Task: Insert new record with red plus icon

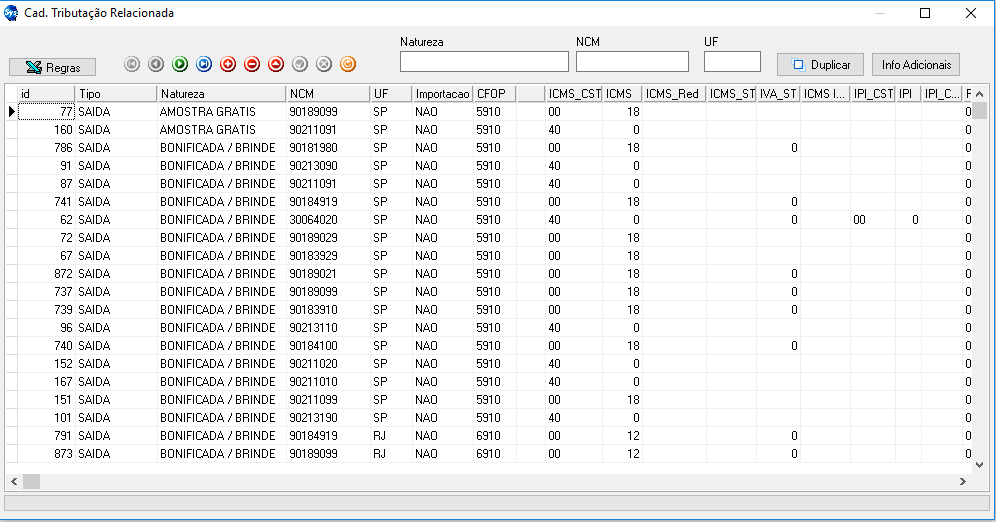Action: pyautogui.click(x=228, y=64)
